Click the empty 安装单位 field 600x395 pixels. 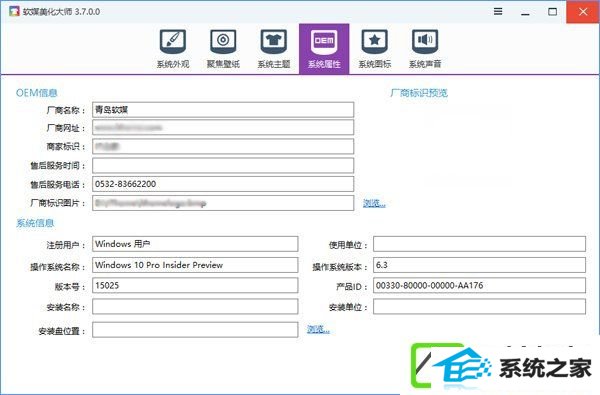tap(479, 307)
